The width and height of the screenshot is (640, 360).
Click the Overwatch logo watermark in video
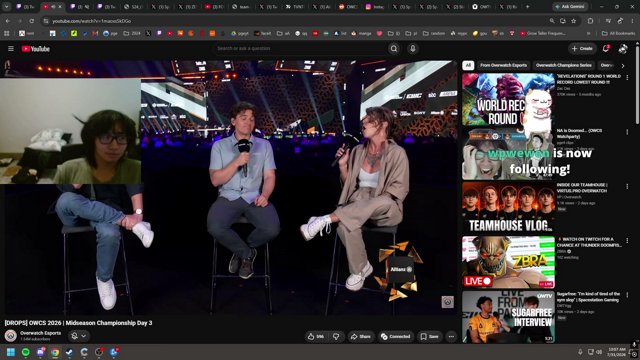tap(447, 302)
